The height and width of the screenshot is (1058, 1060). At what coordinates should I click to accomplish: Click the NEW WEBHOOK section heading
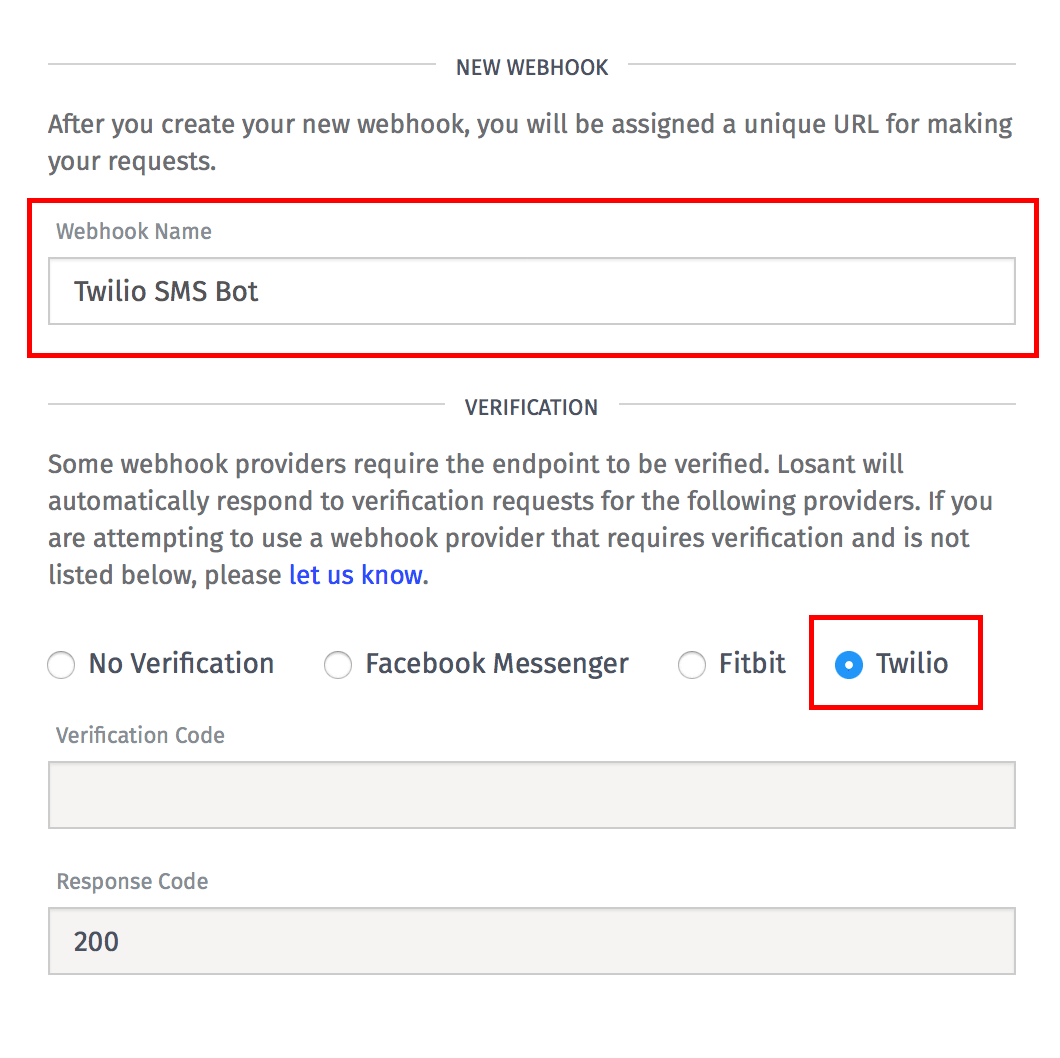[532, 68]
